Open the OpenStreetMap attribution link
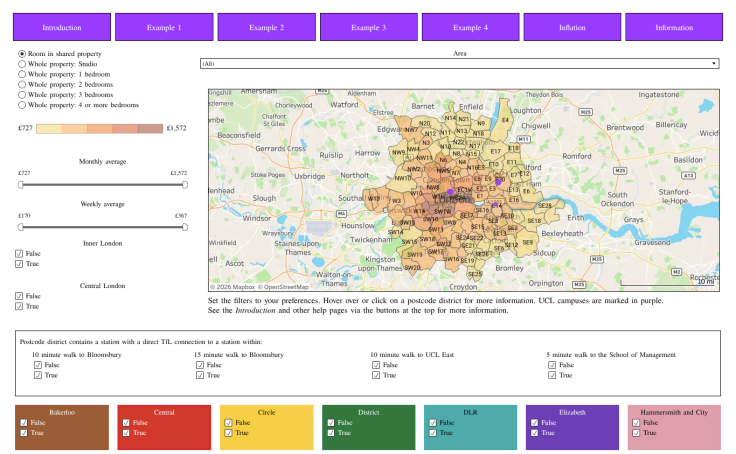Image resolution: width=736 pixels, height=454 pixels. pyautogui.click(x=283, y=287)
